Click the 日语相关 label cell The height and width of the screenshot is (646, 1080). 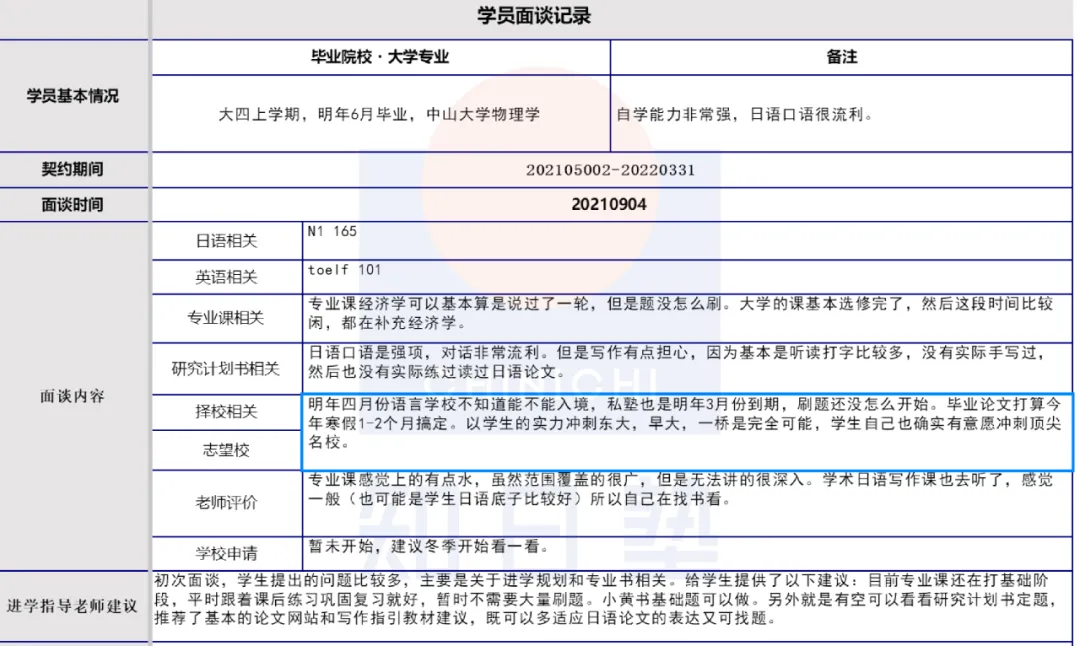[x=227, y=241]
